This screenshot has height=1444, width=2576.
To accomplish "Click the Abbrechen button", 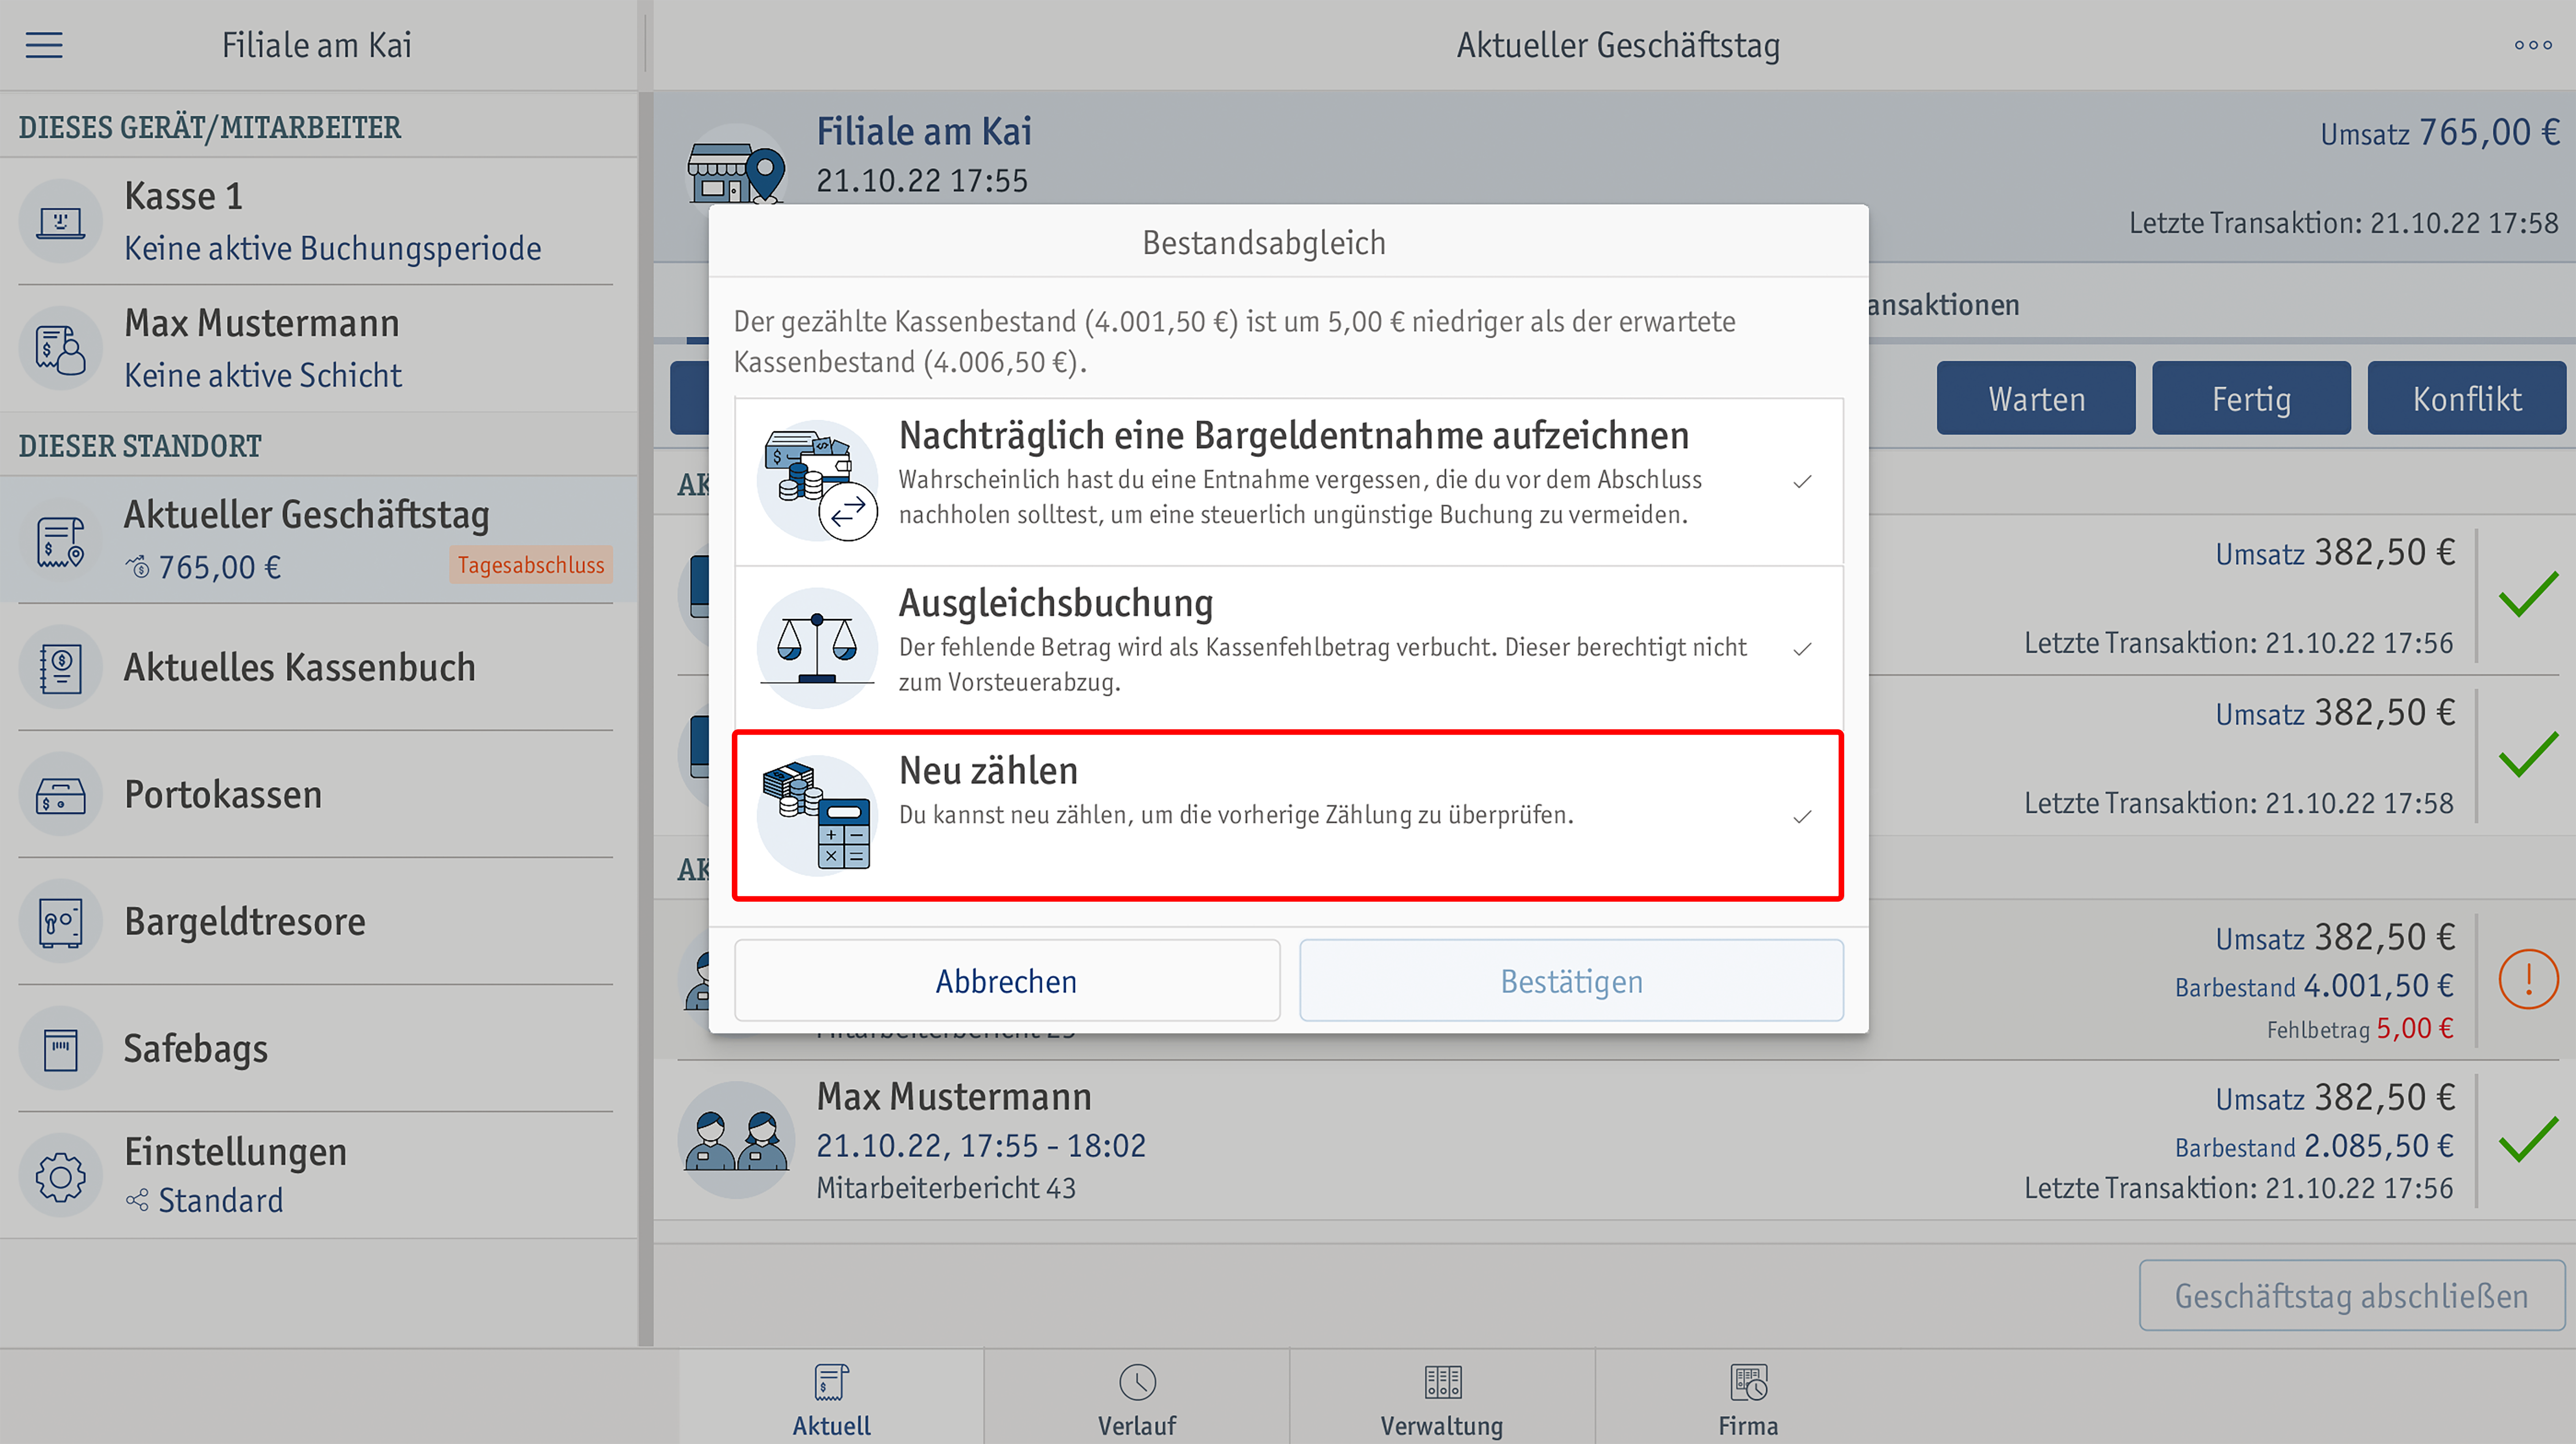I will click(1007, 981).
